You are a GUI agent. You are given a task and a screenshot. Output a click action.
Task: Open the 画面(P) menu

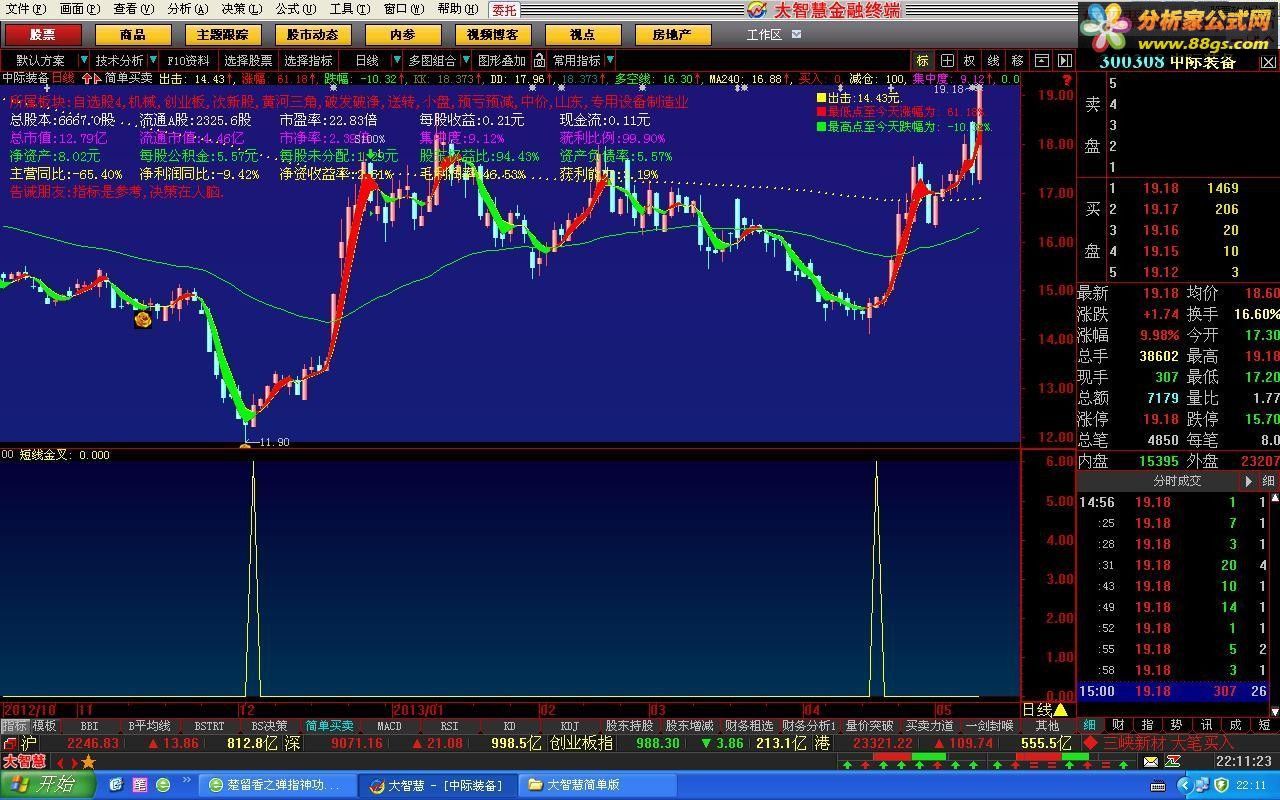pyautogui.click(x=79, y=9)
